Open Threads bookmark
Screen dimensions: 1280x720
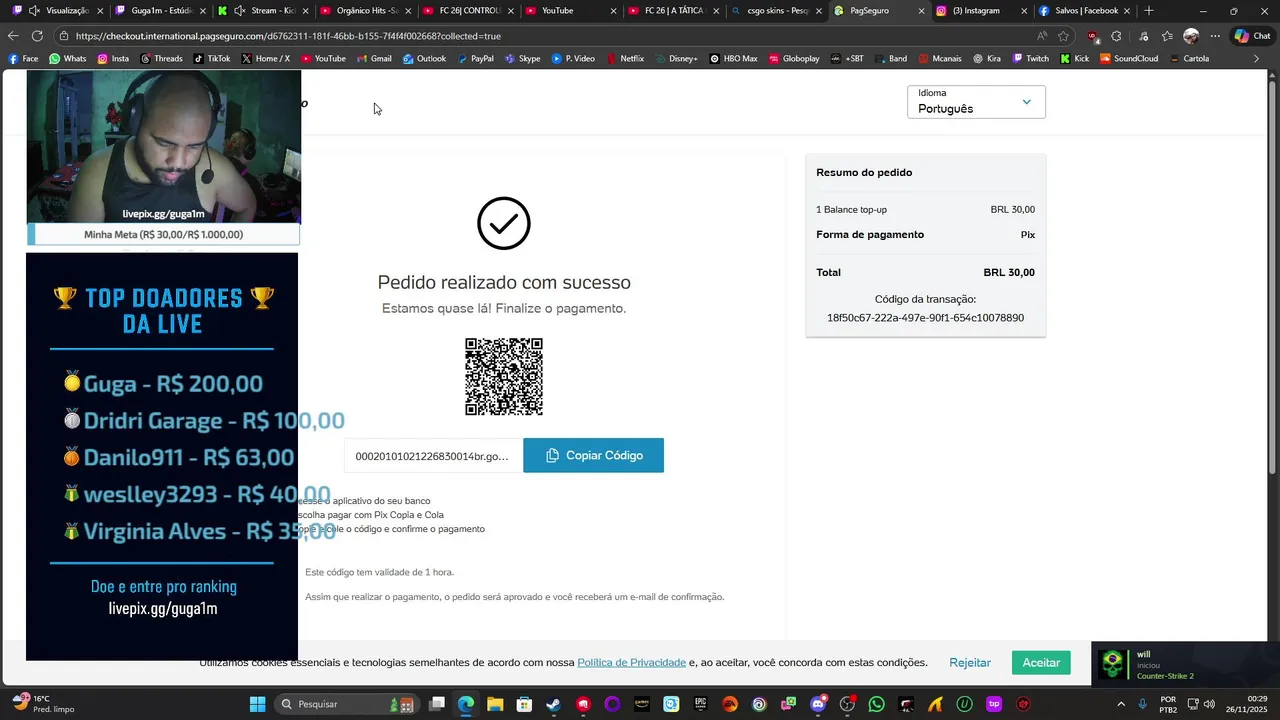click(x=161, y=59)
